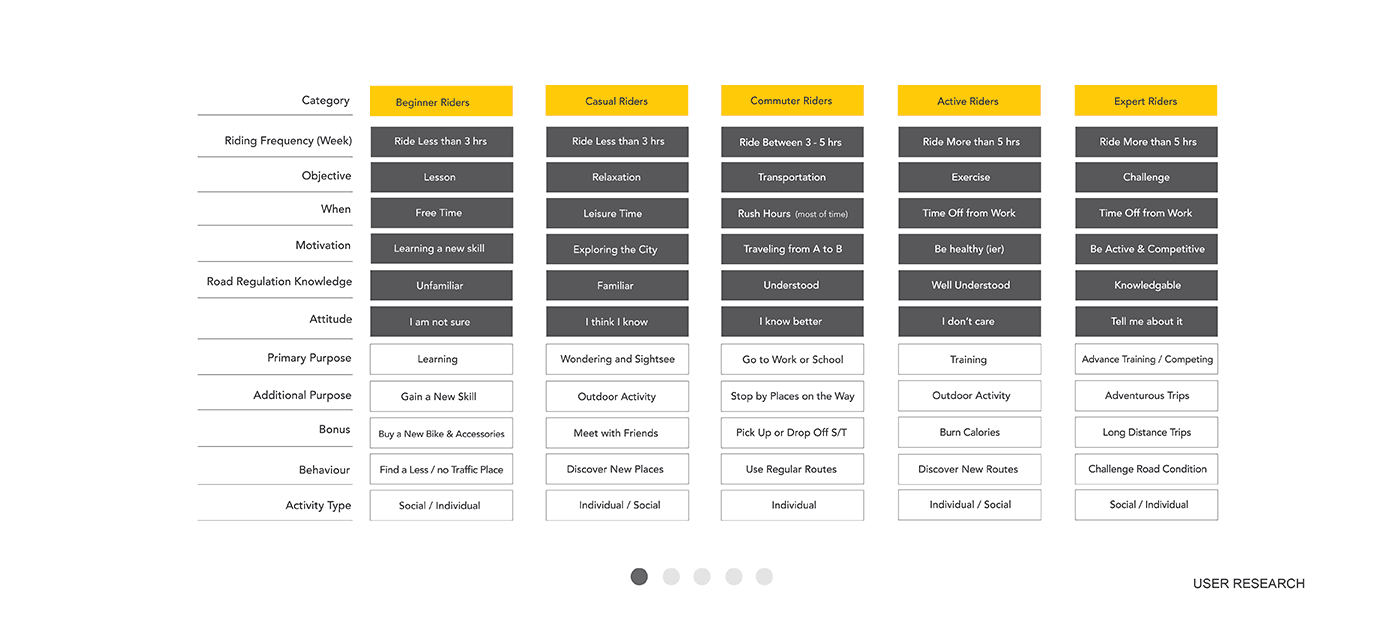Click the When row label

(336, 210)
